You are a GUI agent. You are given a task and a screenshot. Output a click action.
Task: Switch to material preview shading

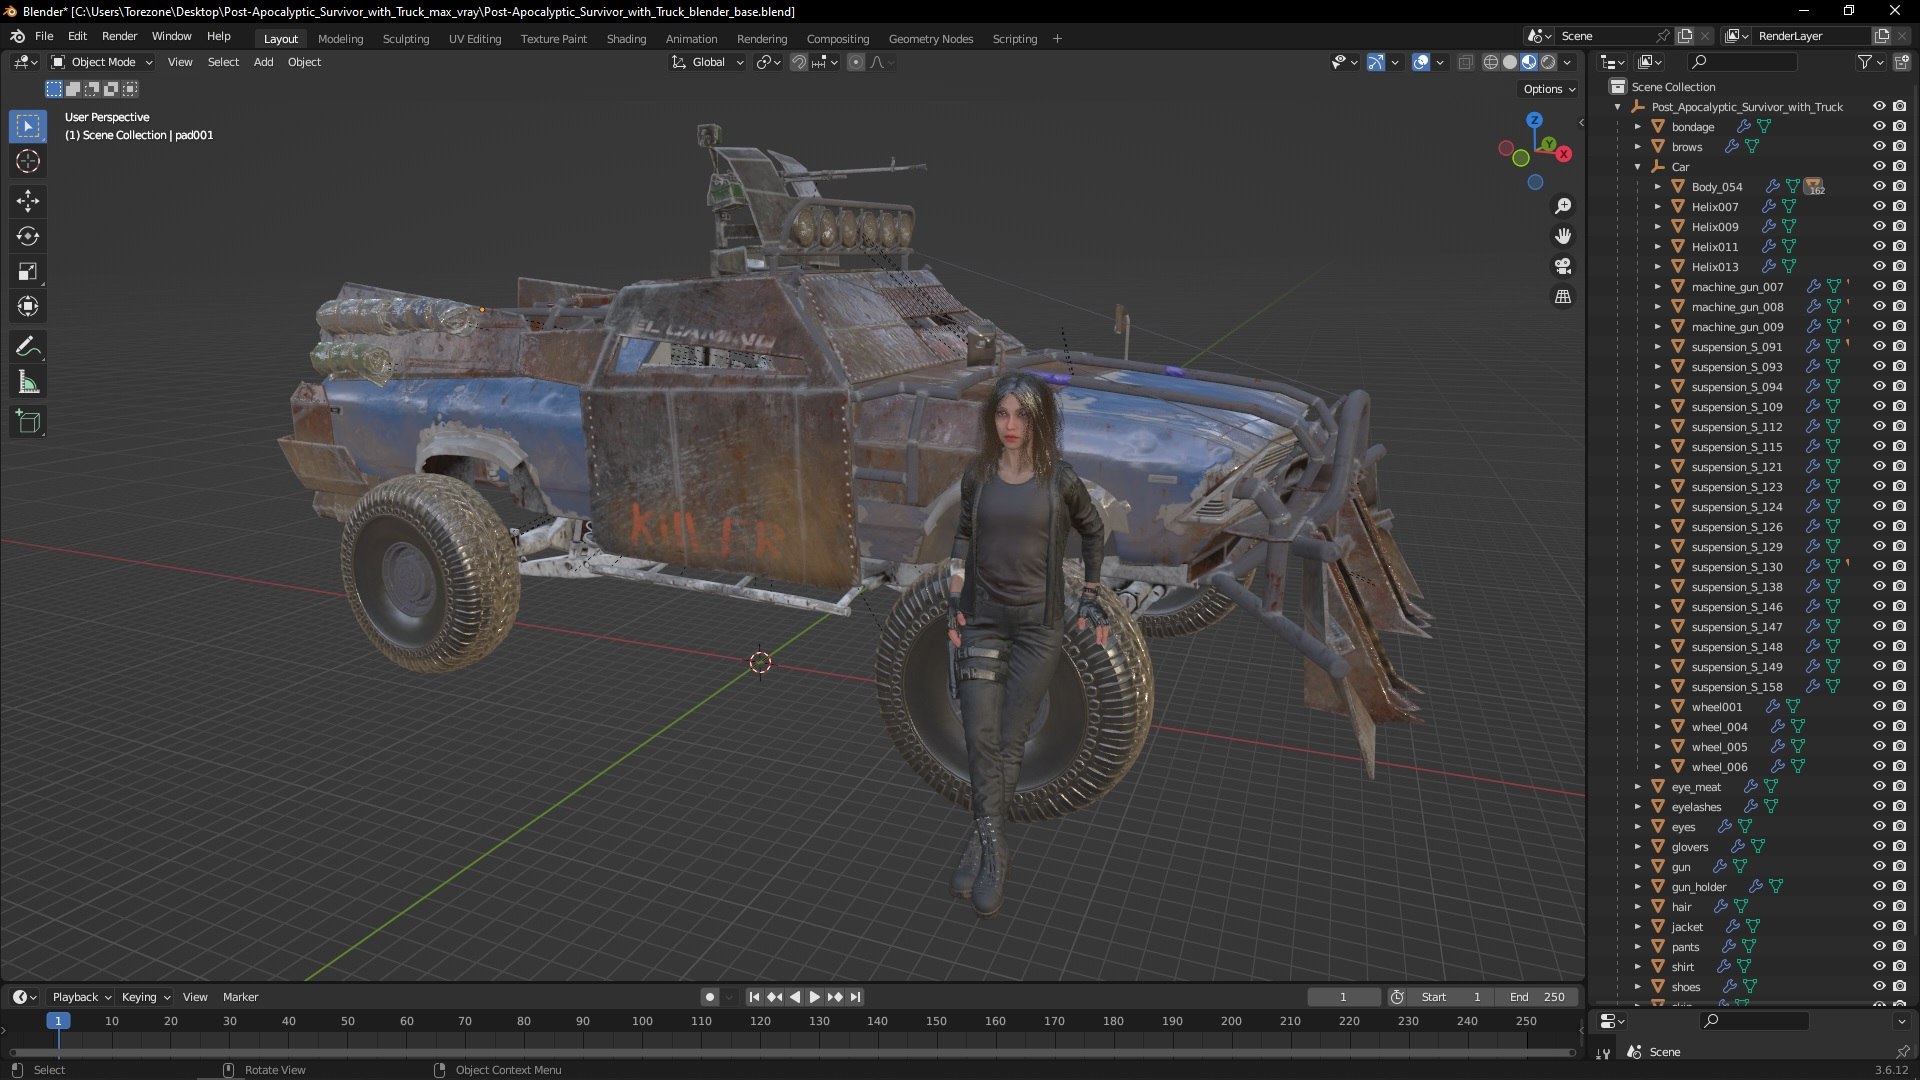(1529, 62)
